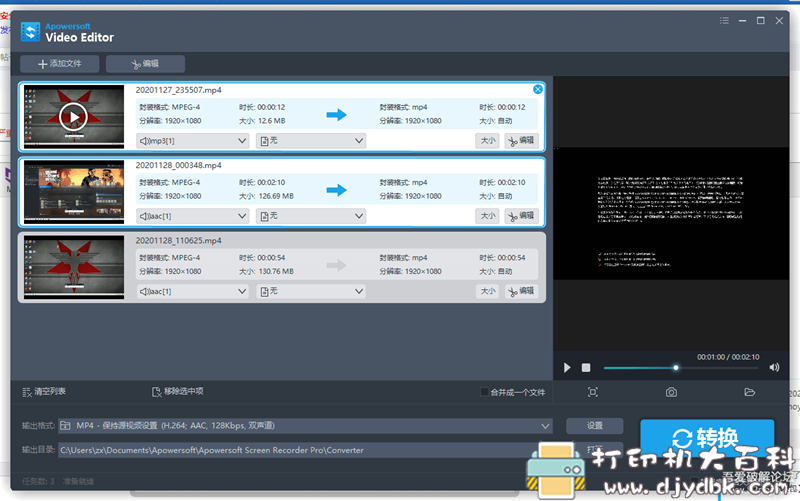Clear the file list (清空列表)
This screenshot has height=501, width=800.
pyautogui.click(x=44, y=392)
